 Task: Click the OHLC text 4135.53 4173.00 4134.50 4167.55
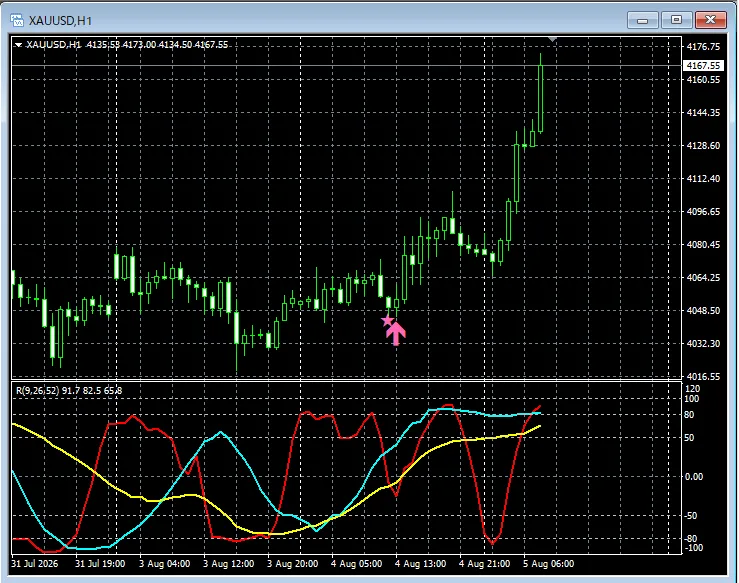tap(157, 45)
